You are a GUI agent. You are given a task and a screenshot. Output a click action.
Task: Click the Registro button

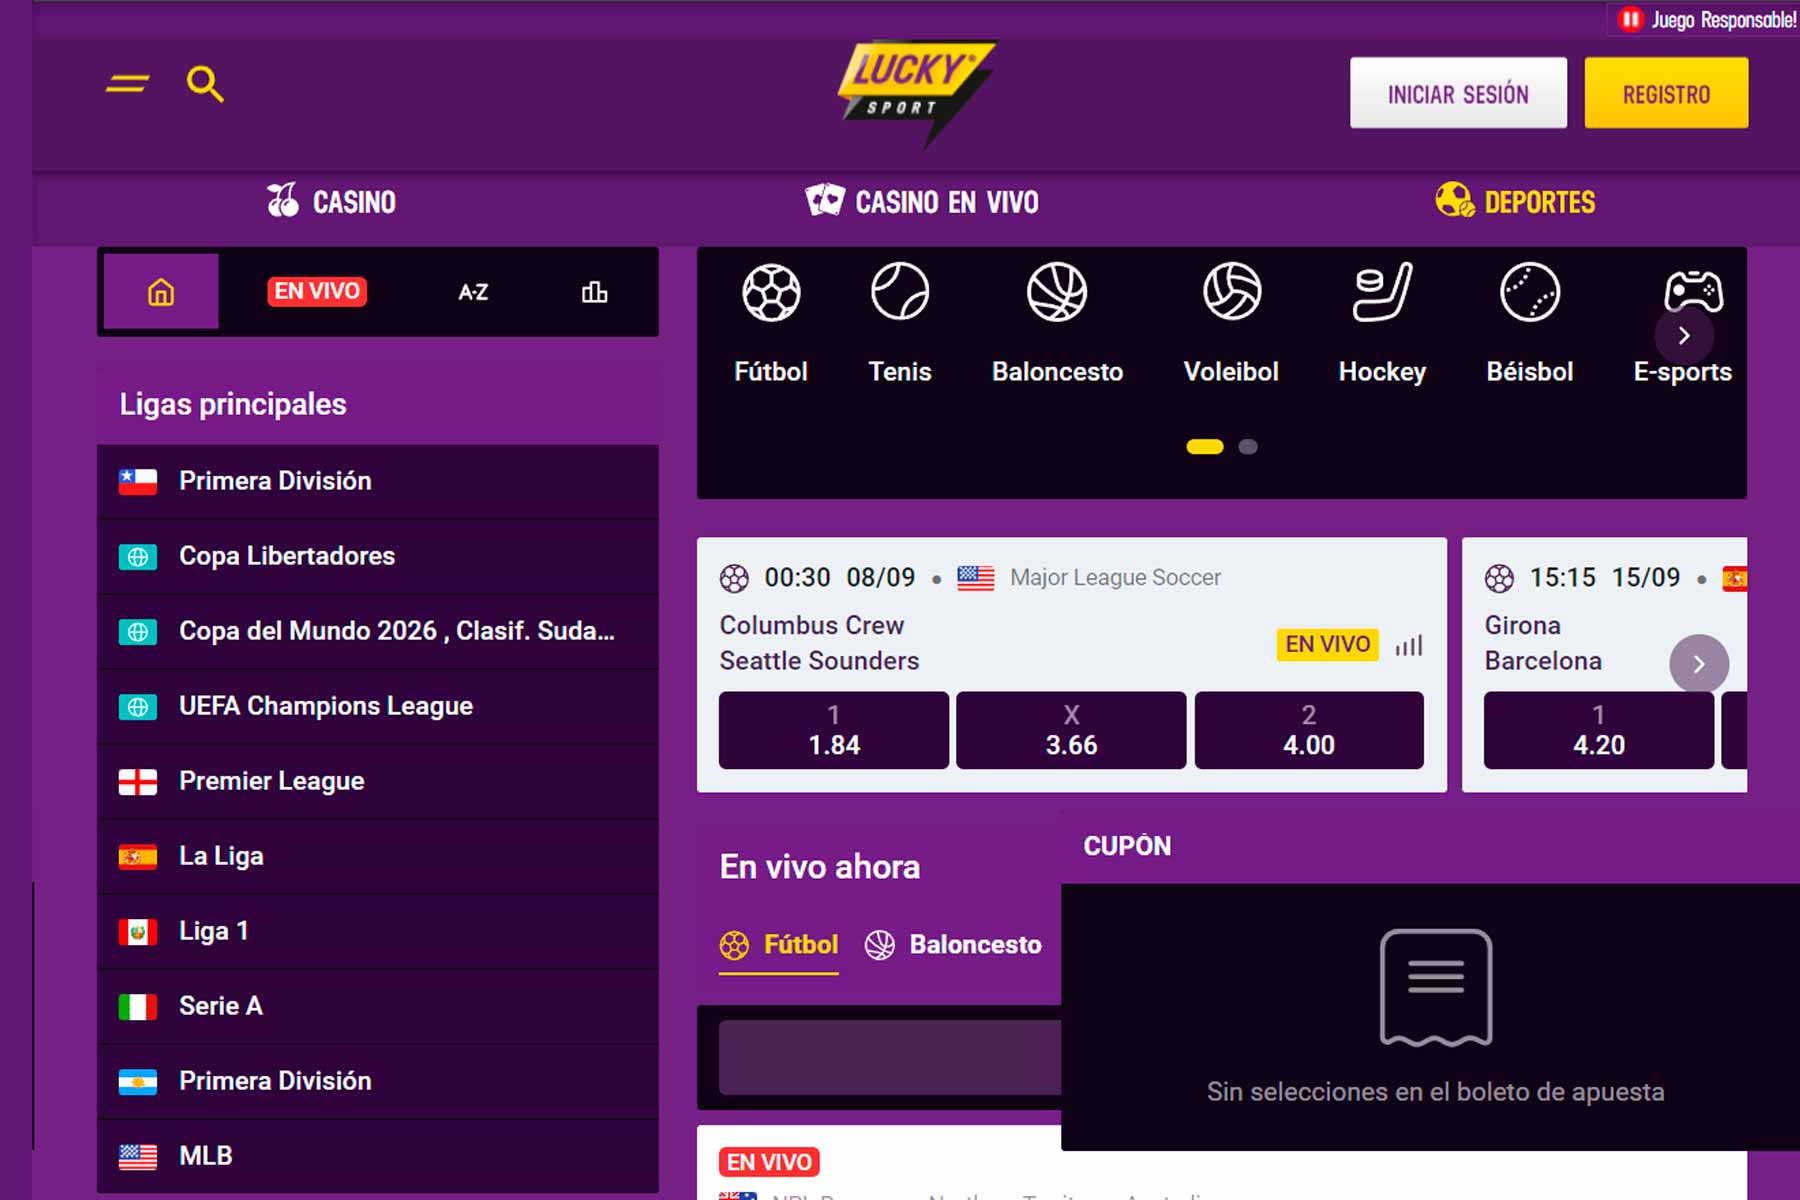click(1666, 93)
